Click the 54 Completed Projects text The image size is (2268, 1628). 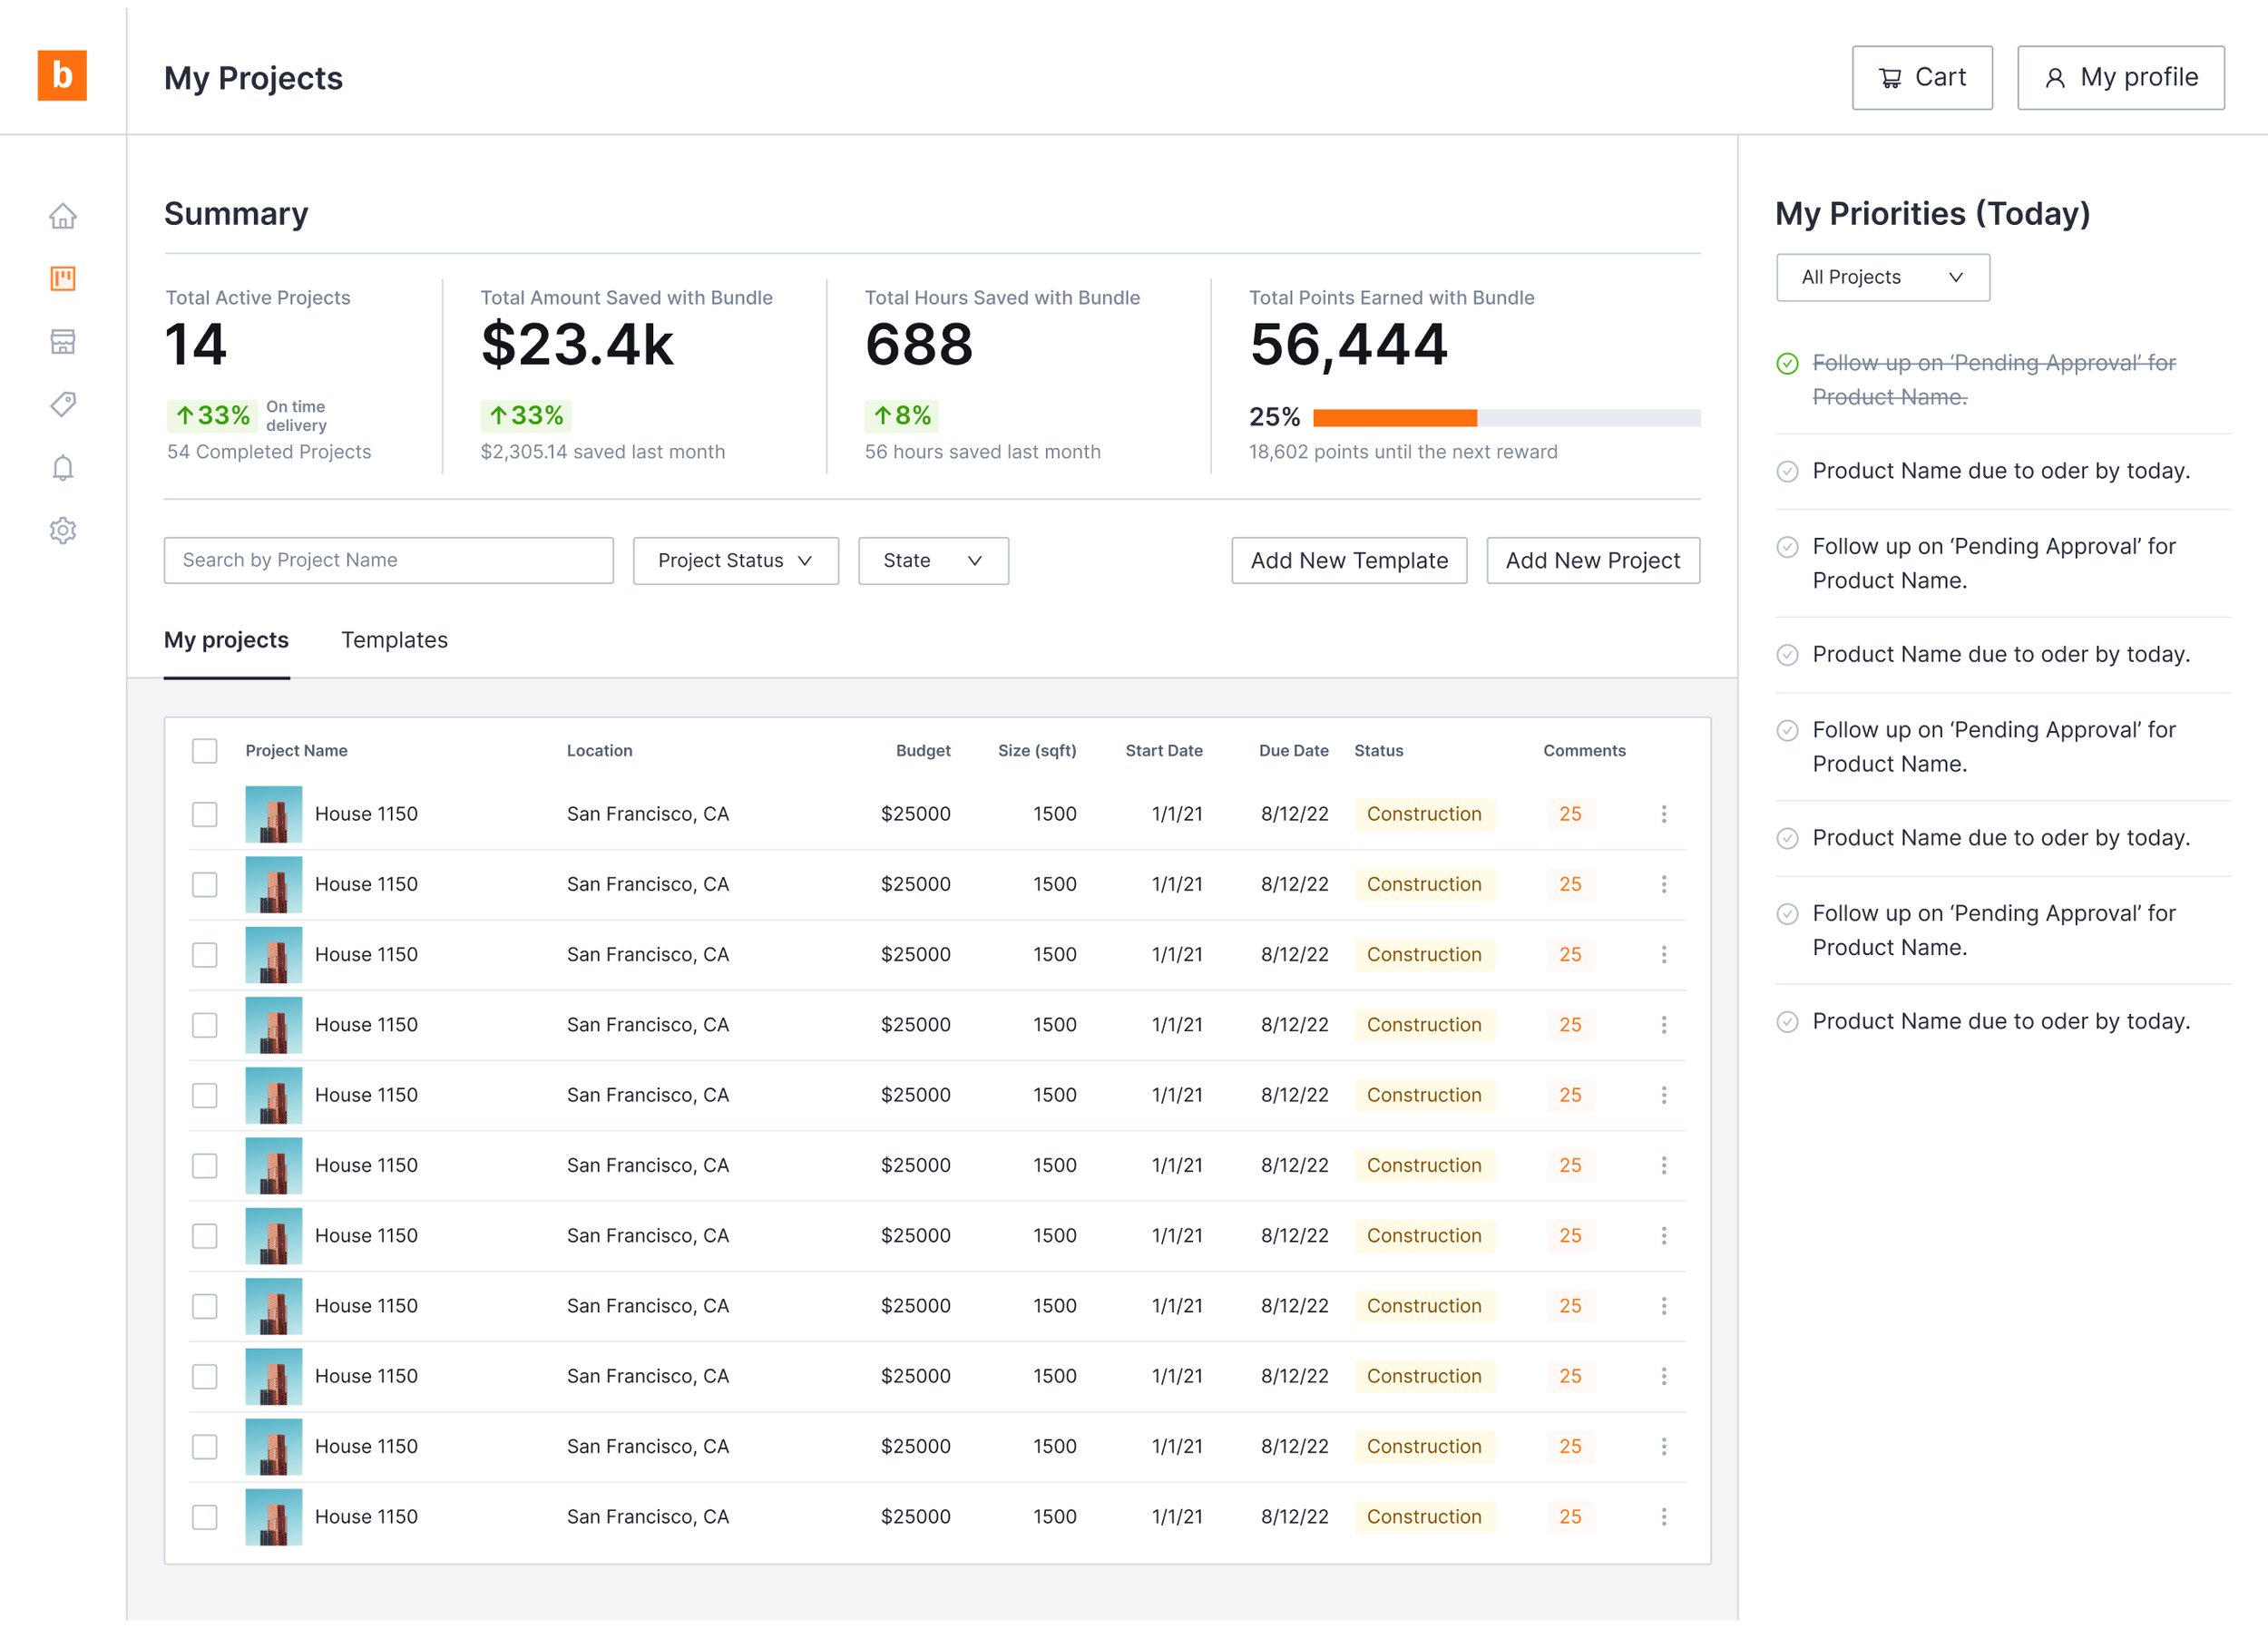[x=268, y=452]
